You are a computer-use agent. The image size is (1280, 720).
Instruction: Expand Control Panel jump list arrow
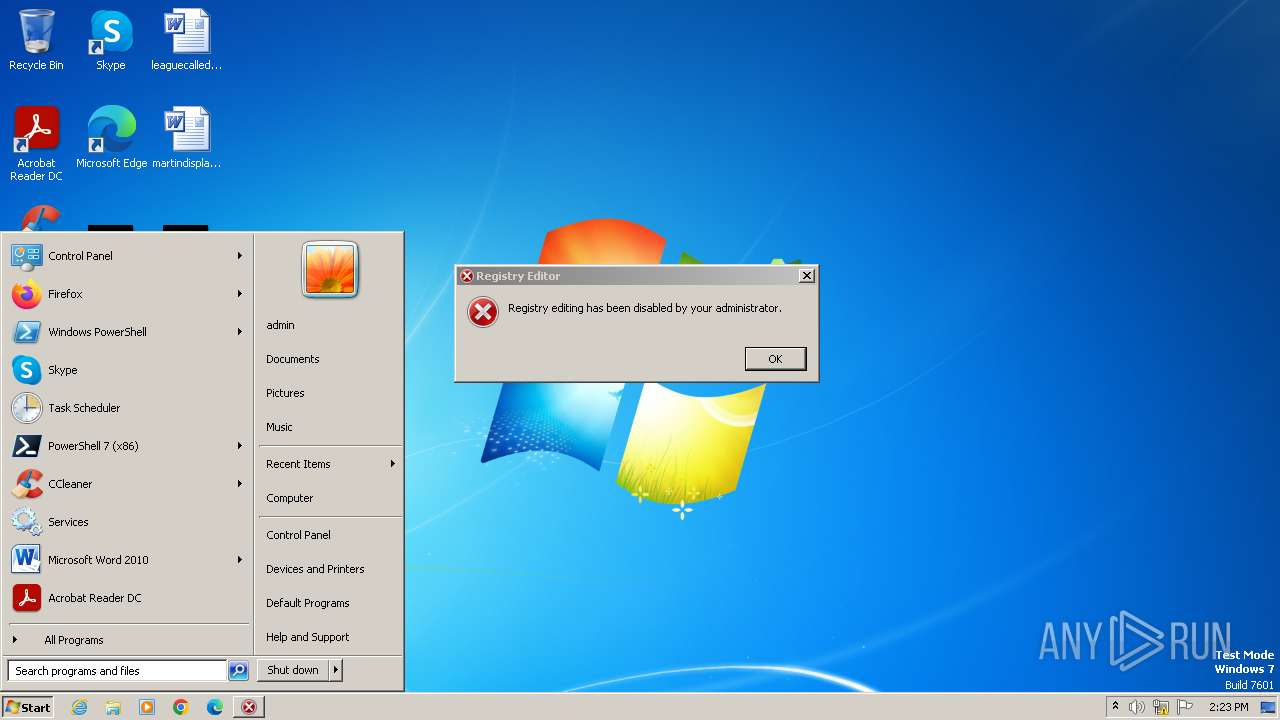240,256
